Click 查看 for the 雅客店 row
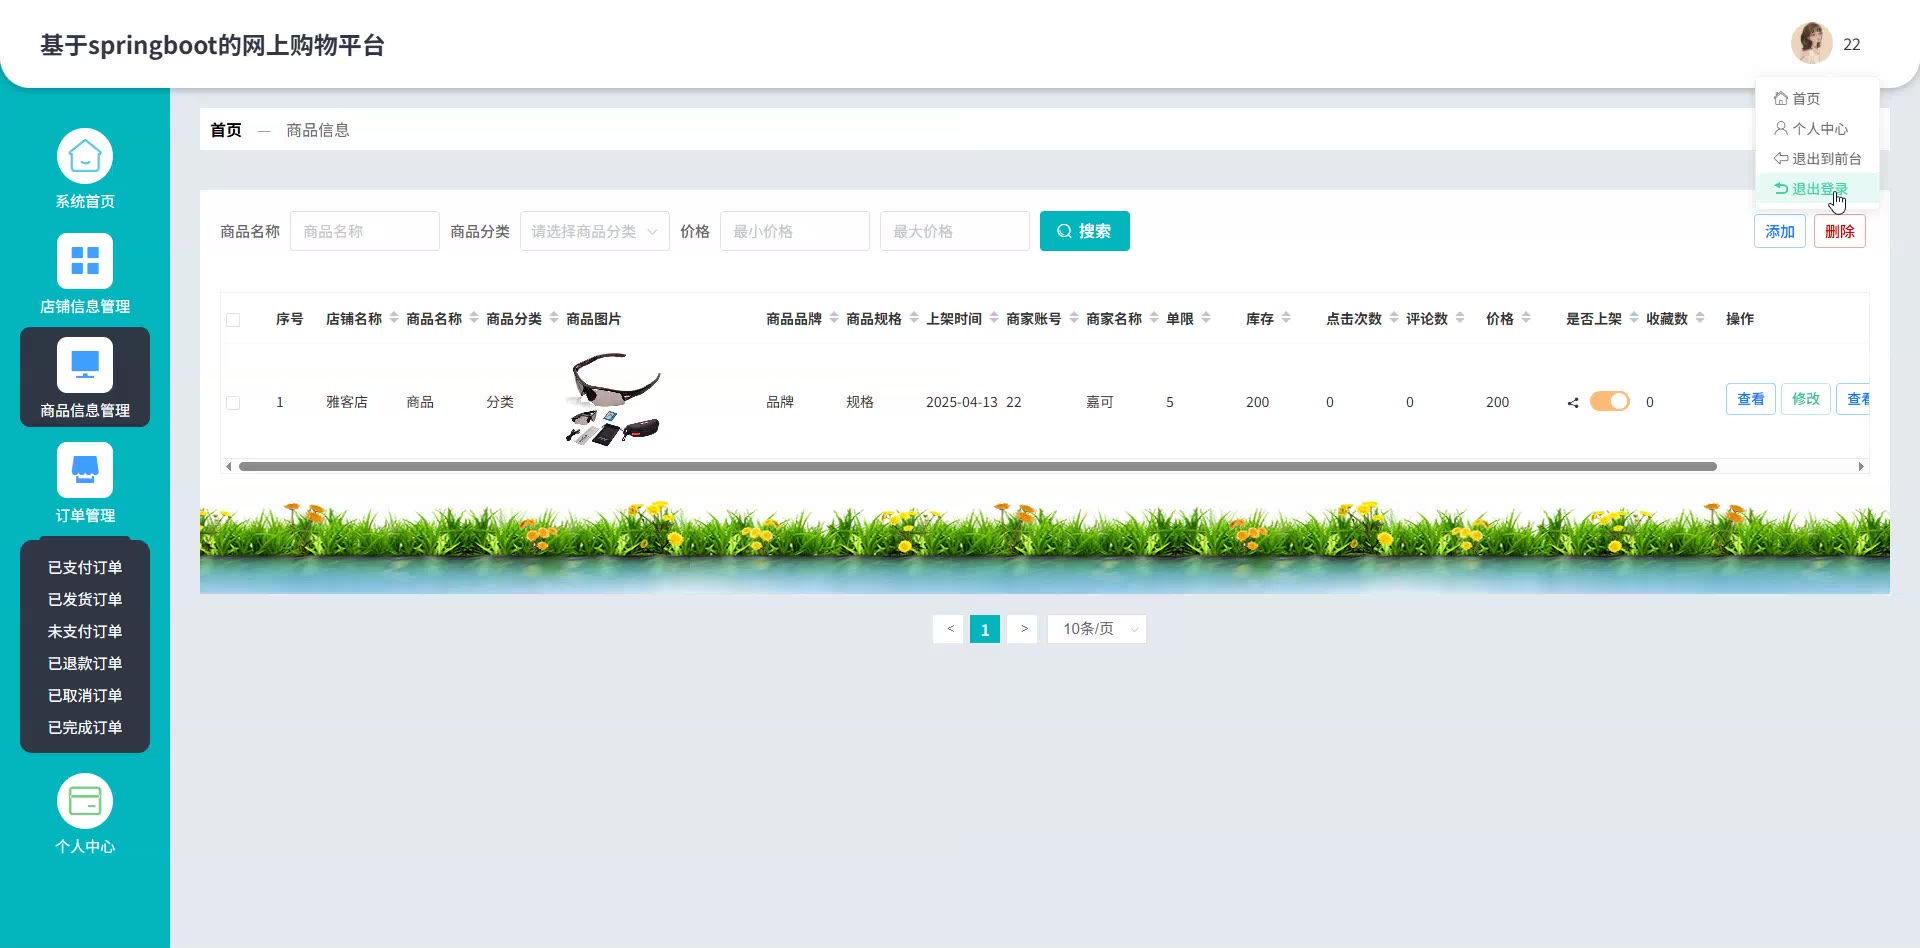This screenshot has width=1920, height=948. [x=1751, y=399]
